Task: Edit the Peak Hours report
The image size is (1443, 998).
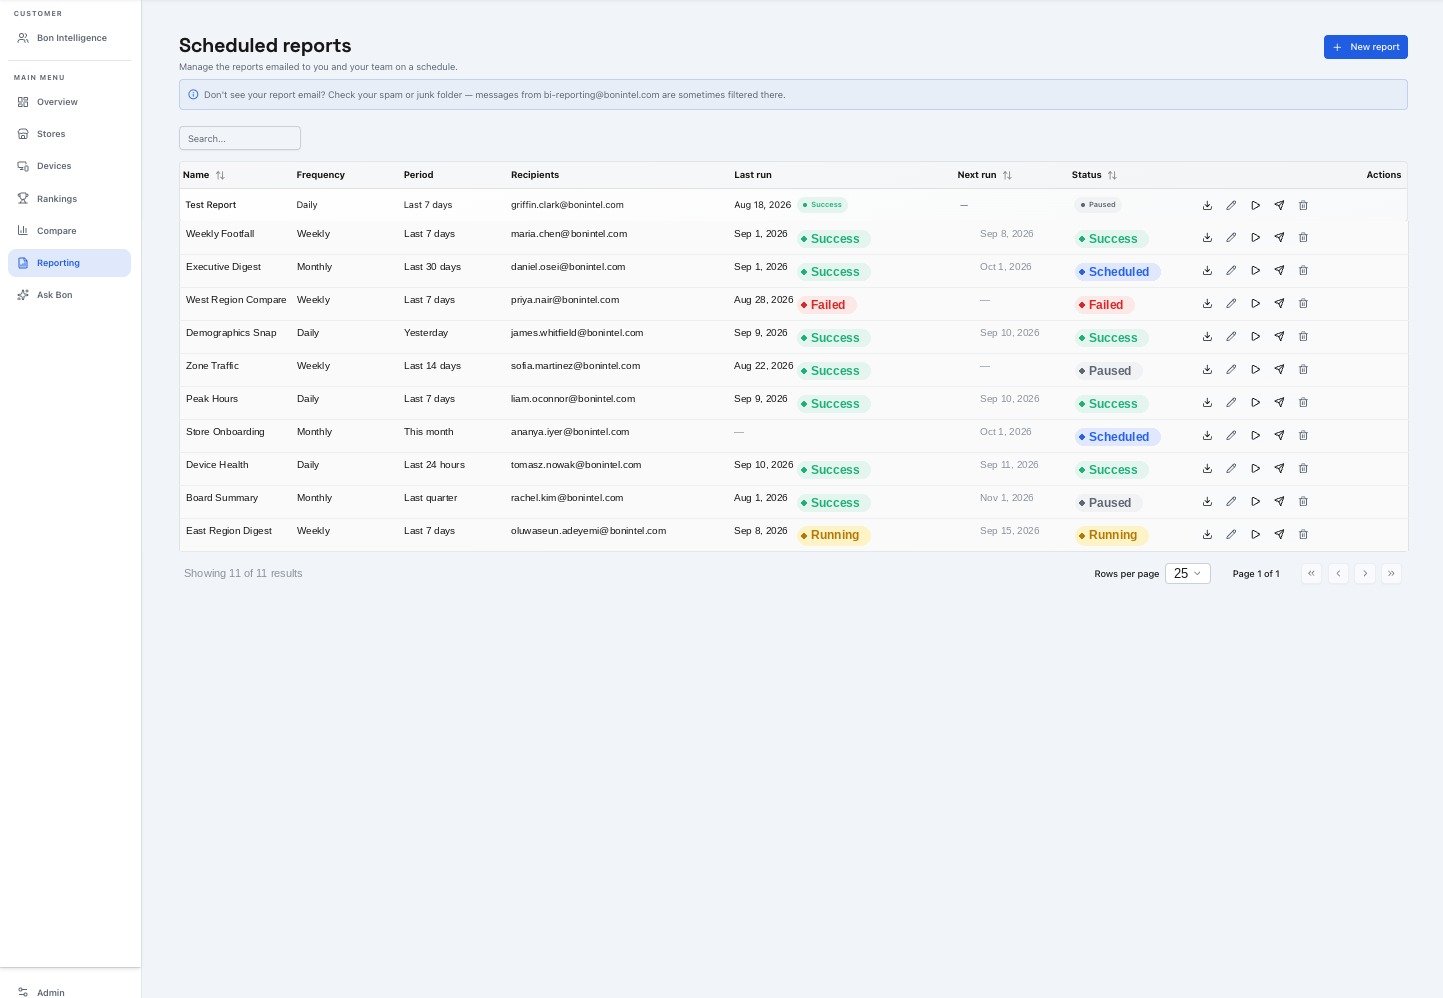Action: point(1231,403)
